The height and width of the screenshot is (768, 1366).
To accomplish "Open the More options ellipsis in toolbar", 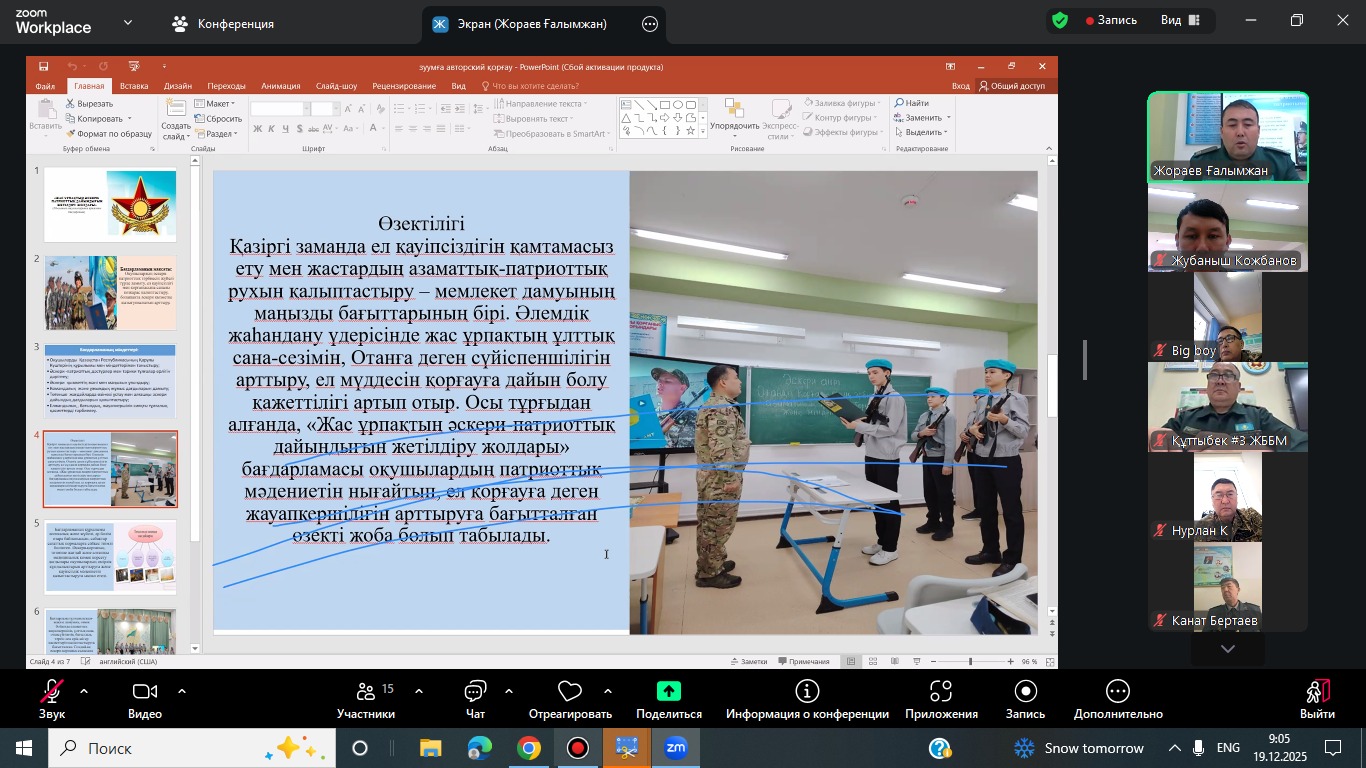I will 1117,692.
